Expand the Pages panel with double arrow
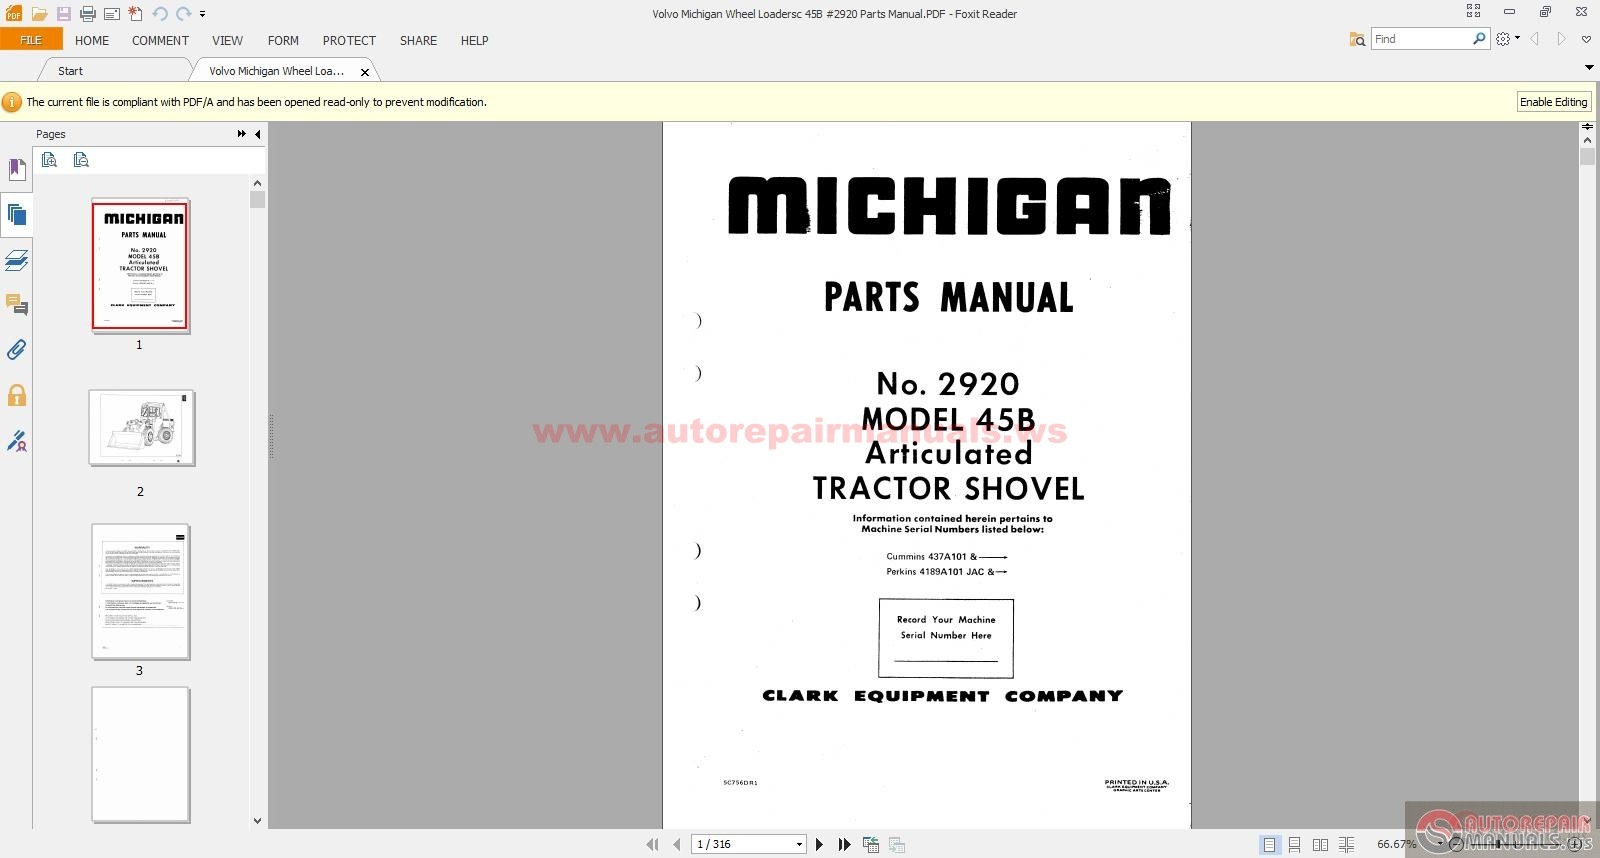Image resolution: width=1600 pixels, height=858 pixels. tap(241, 134)
